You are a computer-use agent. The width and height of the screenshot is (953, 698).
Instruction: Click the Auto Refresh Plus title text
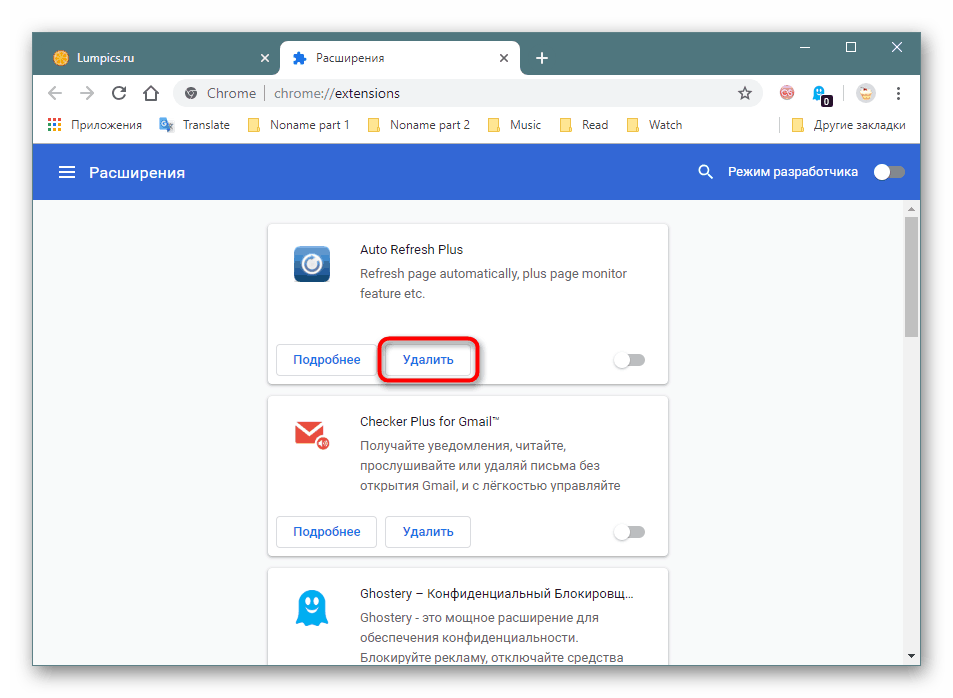(x=411, y=249)
